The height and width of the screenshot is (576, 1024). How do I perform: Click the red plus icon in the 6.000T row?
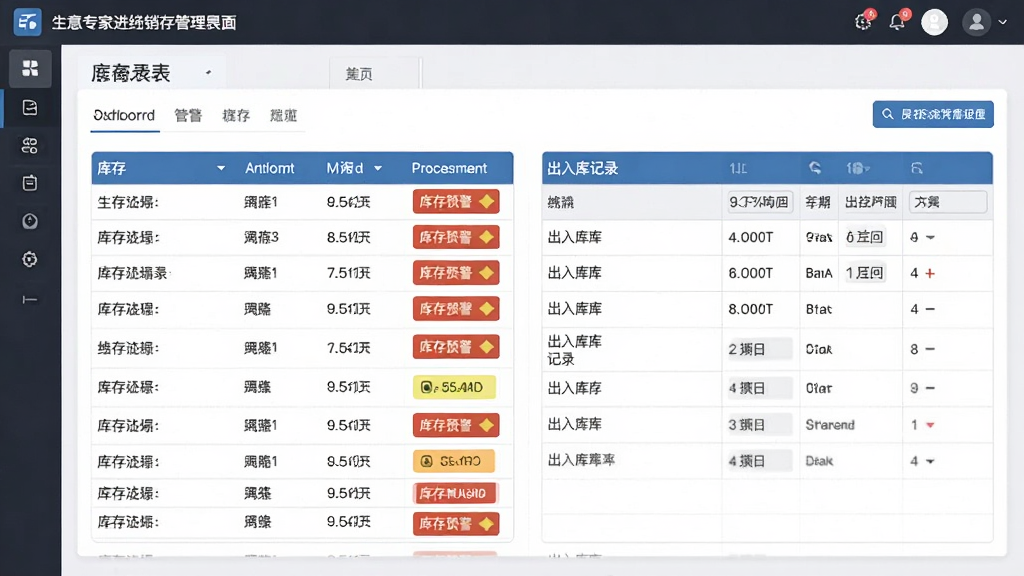tap(930, 273)
